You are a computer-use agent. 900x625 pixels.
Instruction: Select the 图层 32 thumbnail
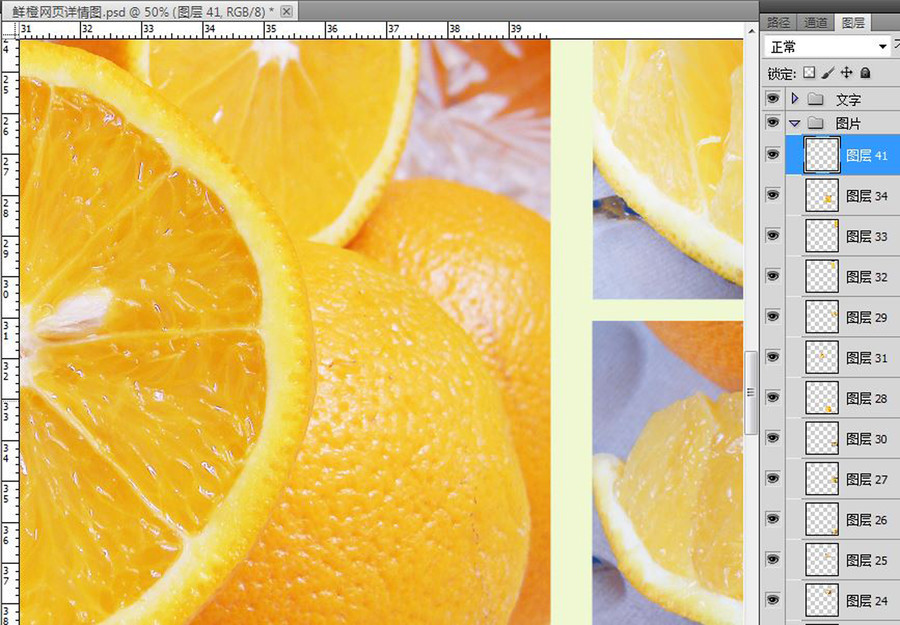click(822, 276)
